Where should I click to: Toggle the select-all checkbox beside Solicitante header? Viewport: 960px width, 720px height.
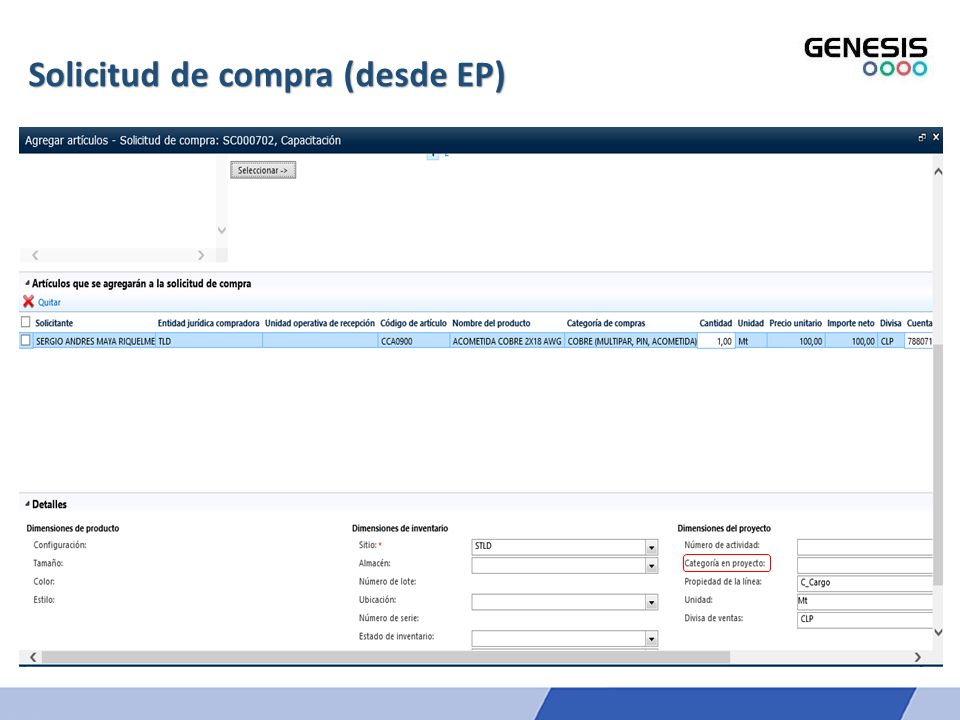[26, 322]
